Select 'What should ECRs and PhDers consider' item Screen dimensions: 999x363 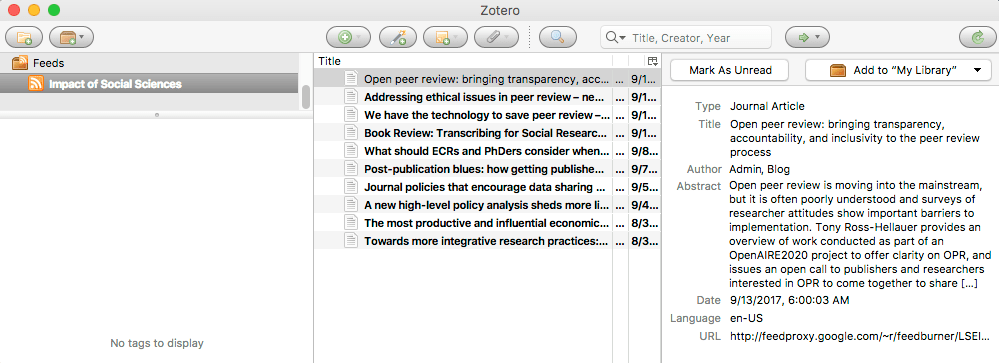tap(487, 151)
